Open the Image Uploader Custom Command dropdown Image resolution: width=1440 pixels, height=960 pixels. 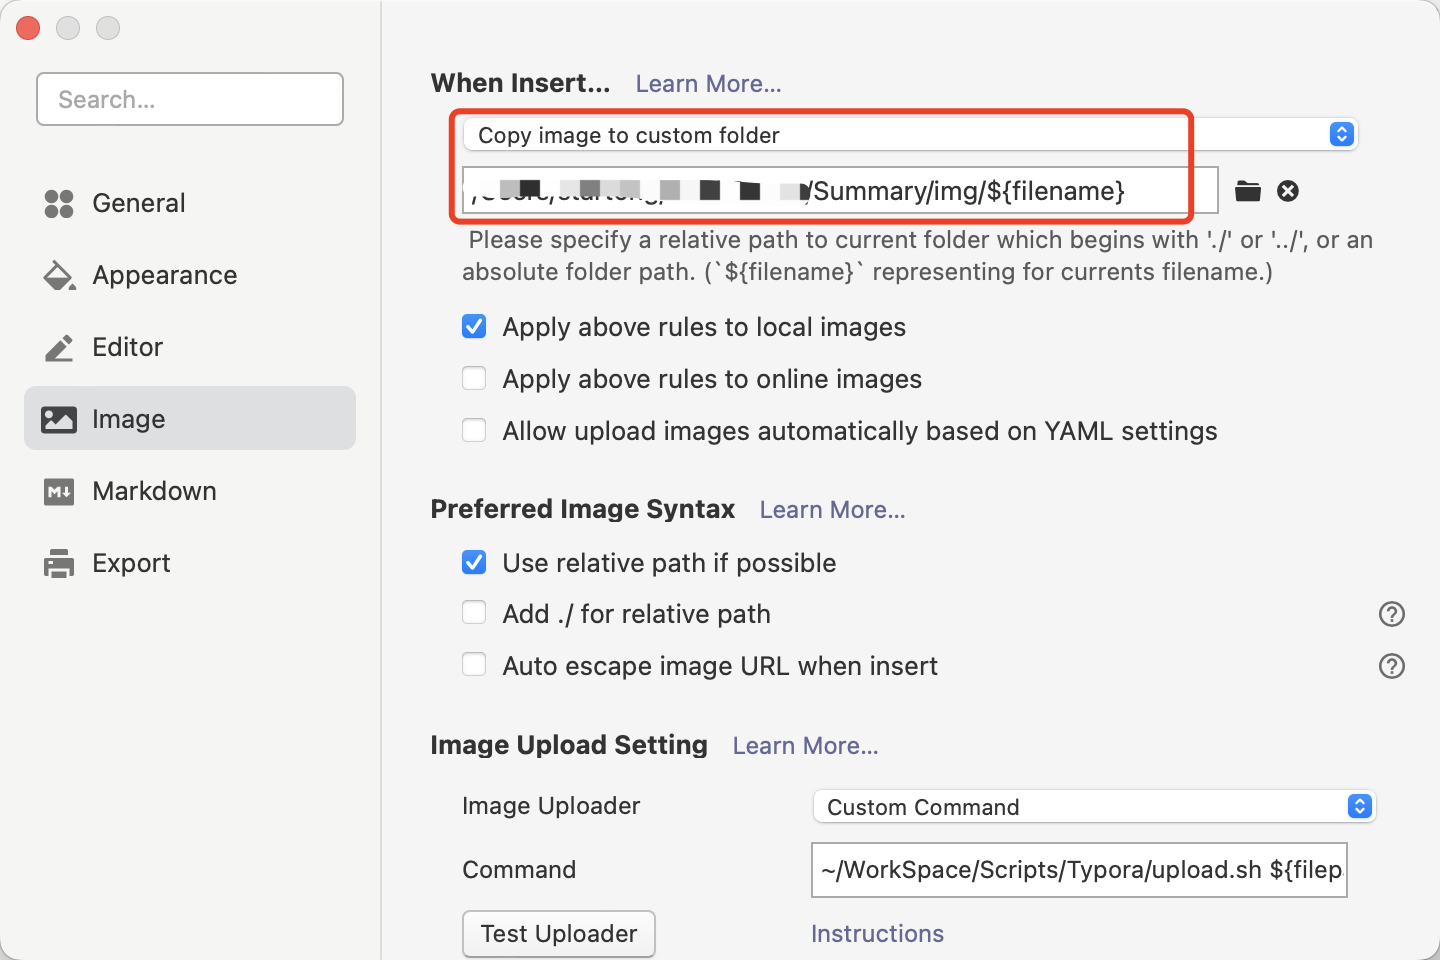click(1095, 806)
